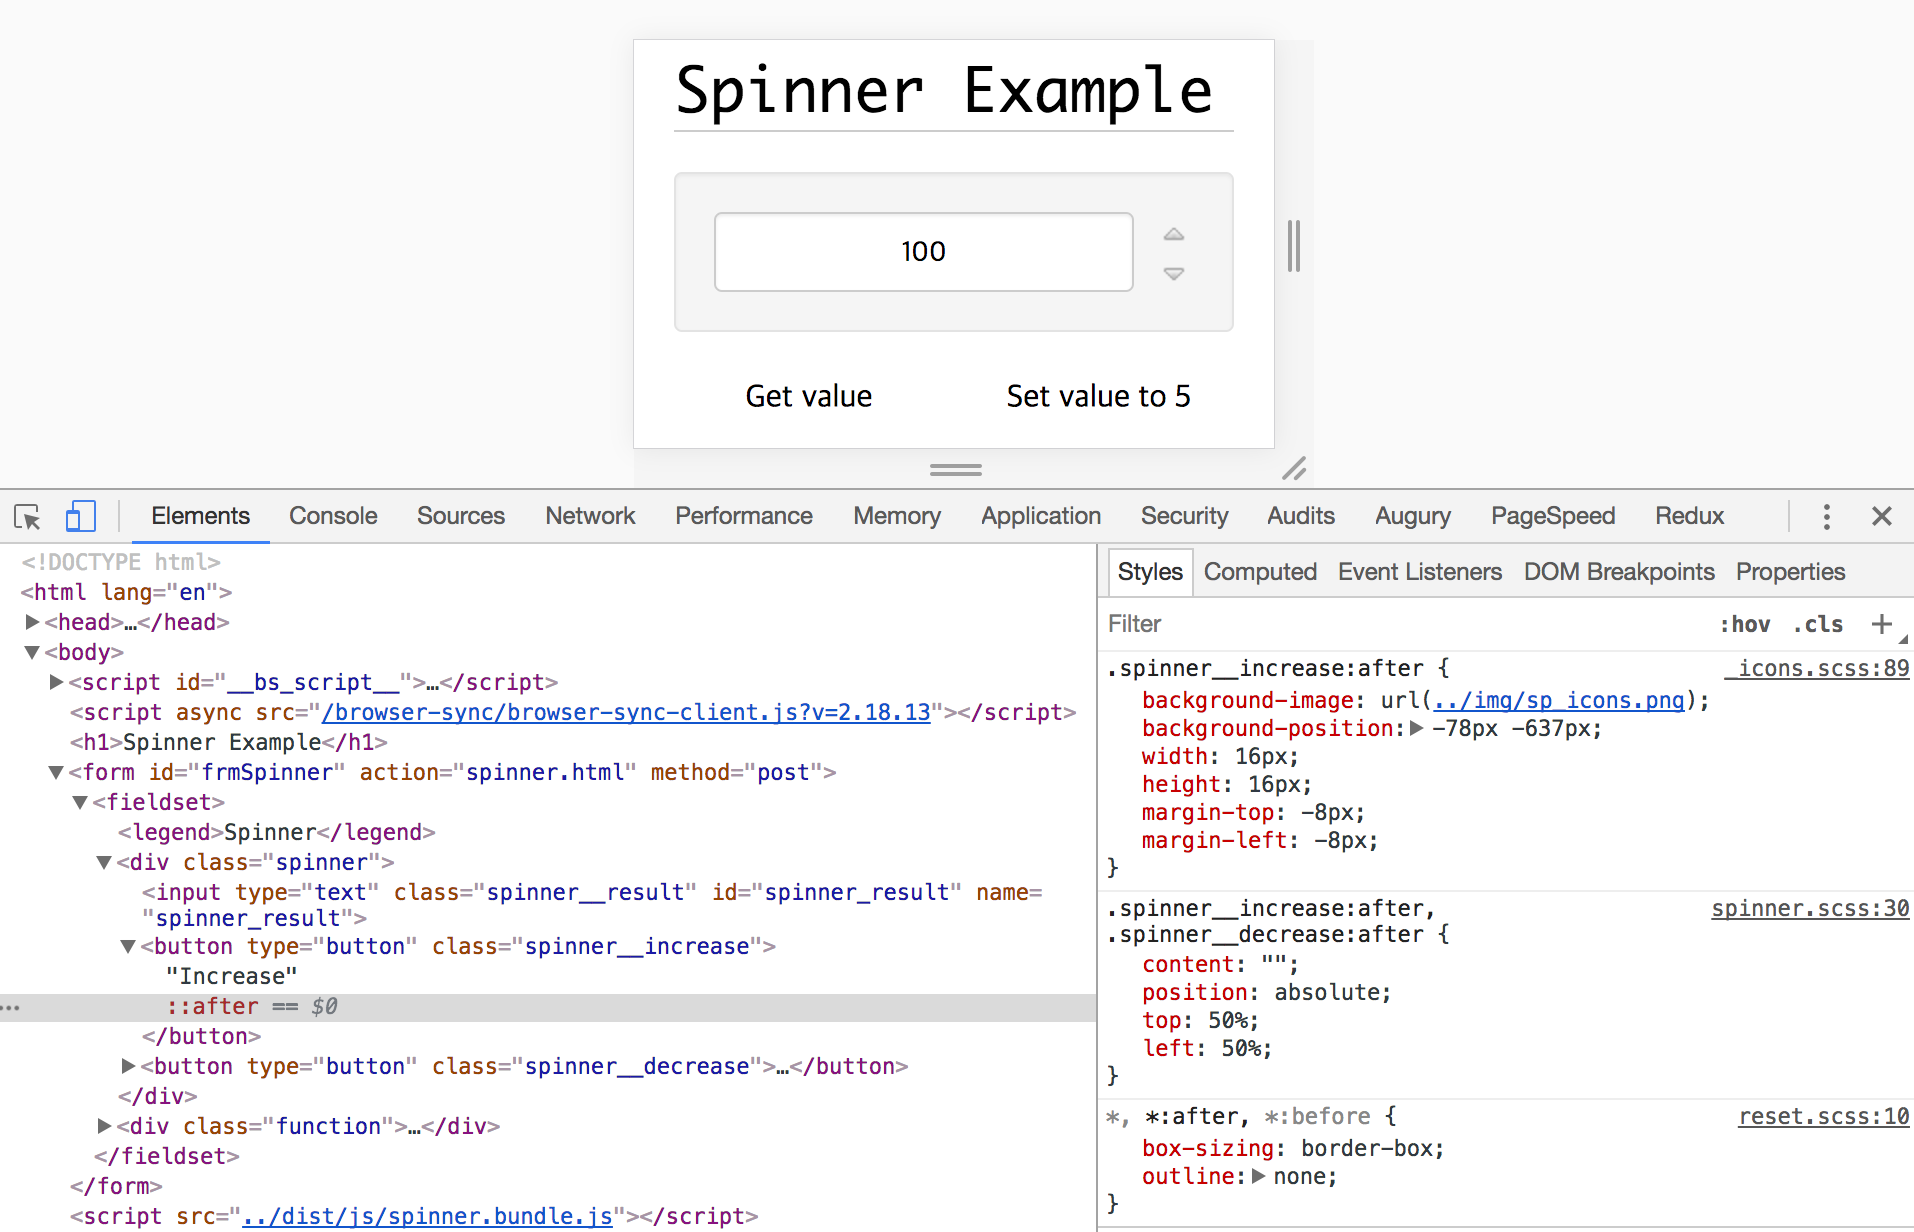This screenshot has height=1232, width=1914.
Task: Open the DevTools three-dot menu
Action: pyautogui.click(x=1826, y=516)
